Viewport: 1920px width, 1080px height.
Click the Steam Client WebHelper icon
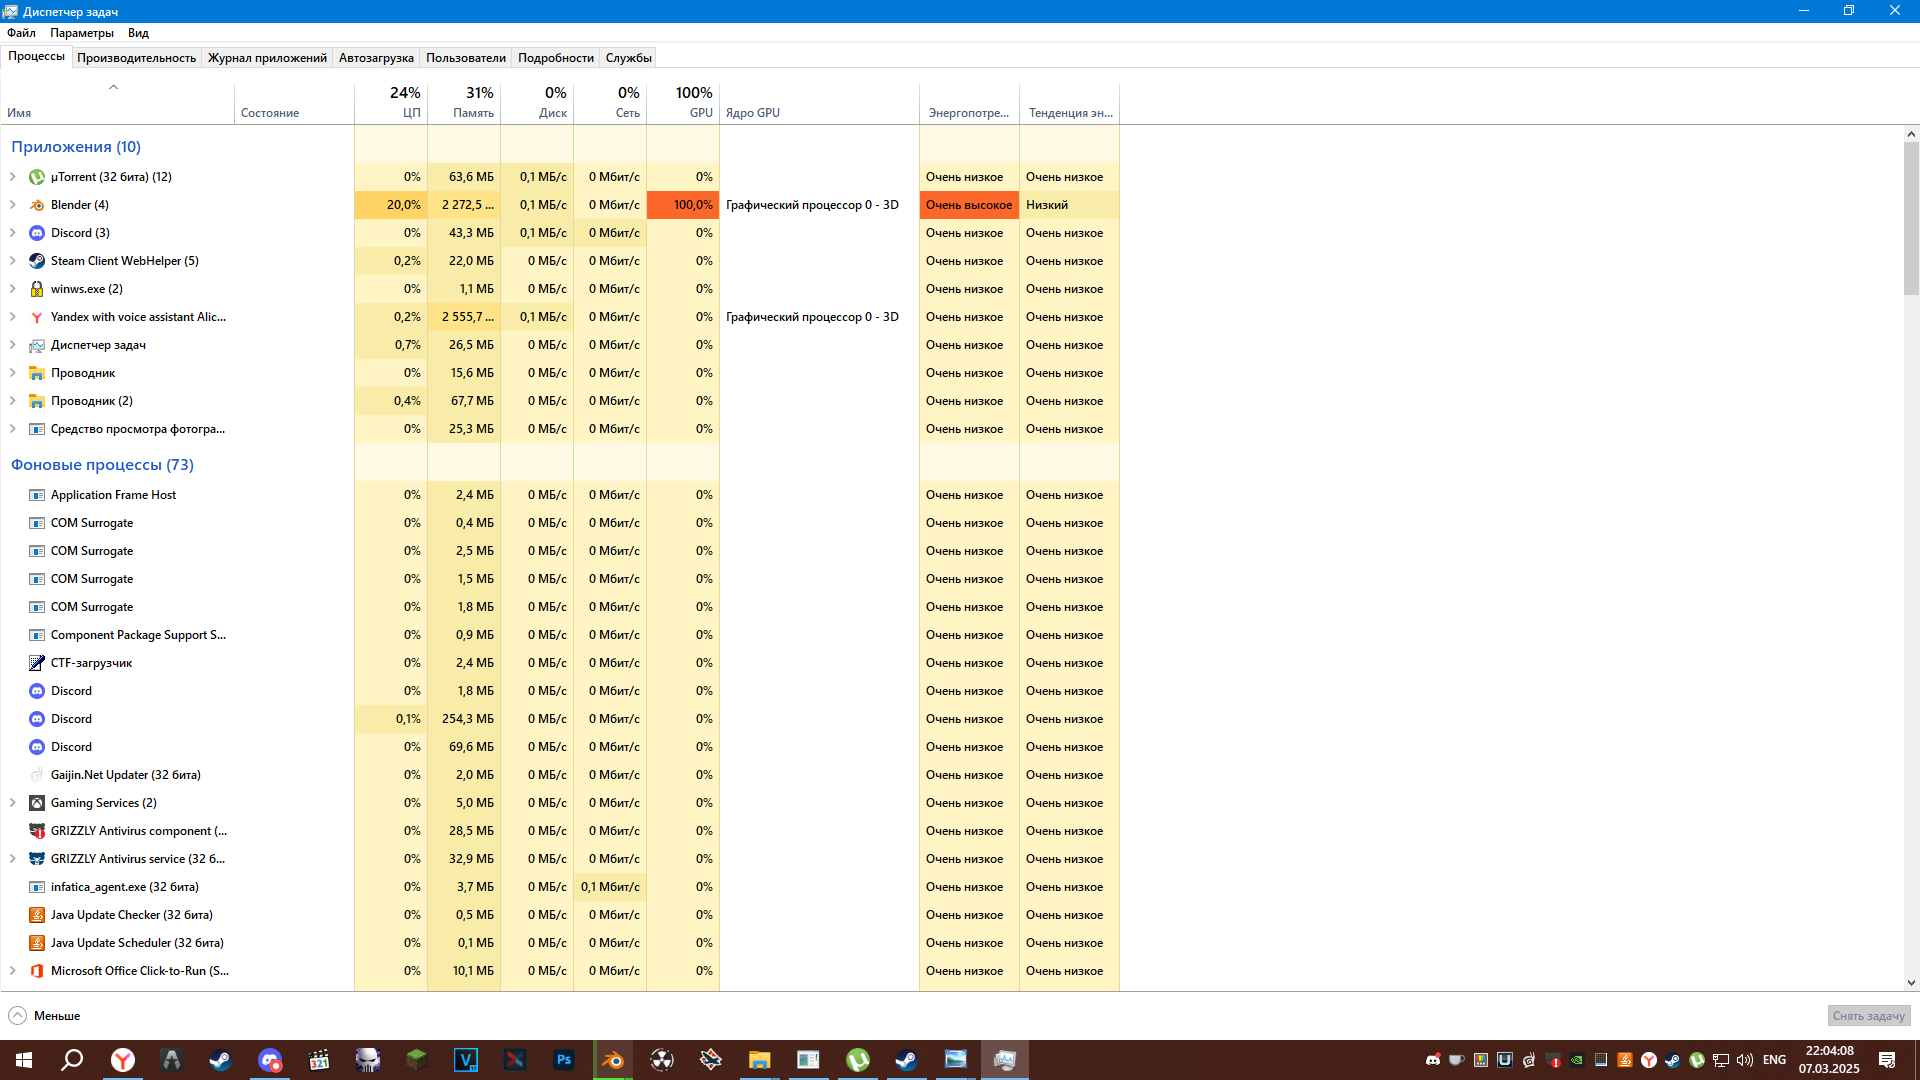pos(37,261)
